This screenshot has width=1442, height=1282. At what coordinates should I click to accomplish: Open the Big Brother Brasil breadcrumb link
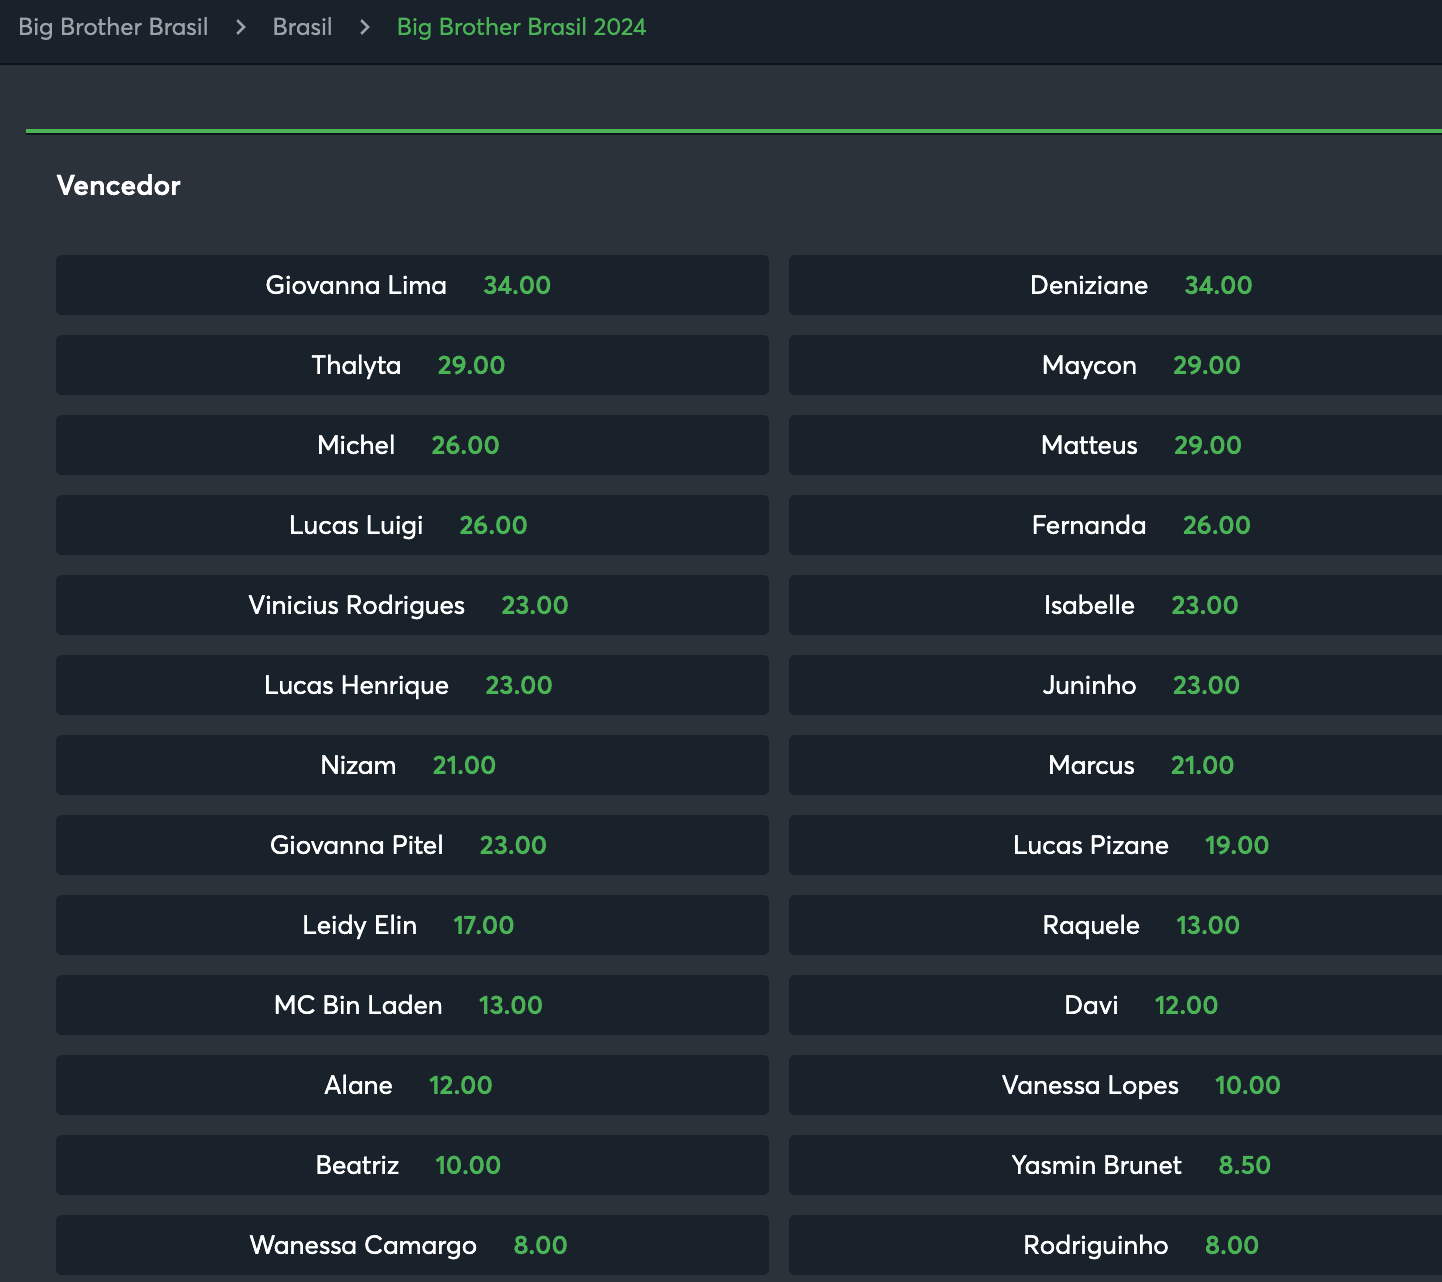[x=113, y=27]
